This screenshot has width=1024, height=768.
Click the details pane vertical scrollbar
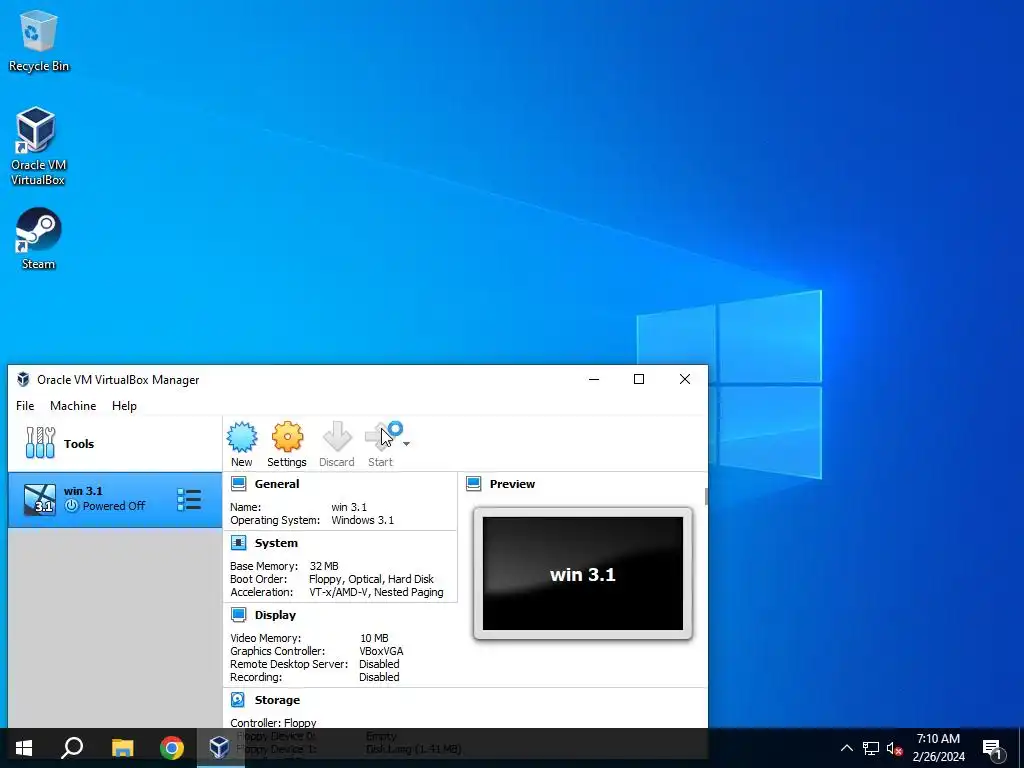(x=706, y=496)
